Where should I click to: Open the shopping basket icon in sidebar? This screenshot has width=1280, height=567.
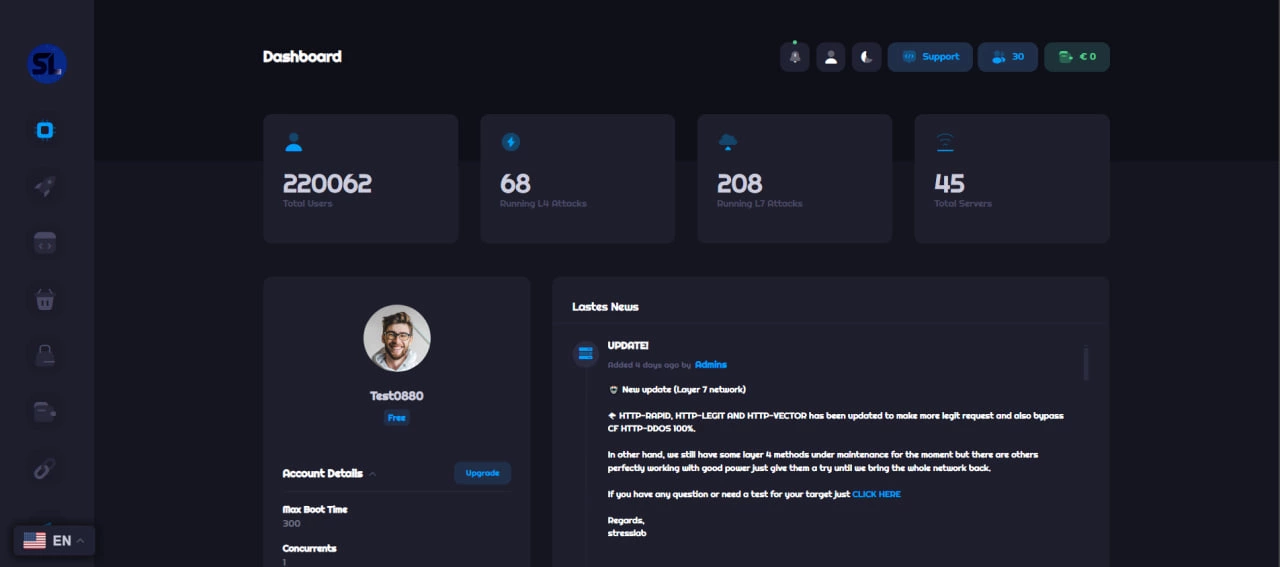[x=45, y=299]
